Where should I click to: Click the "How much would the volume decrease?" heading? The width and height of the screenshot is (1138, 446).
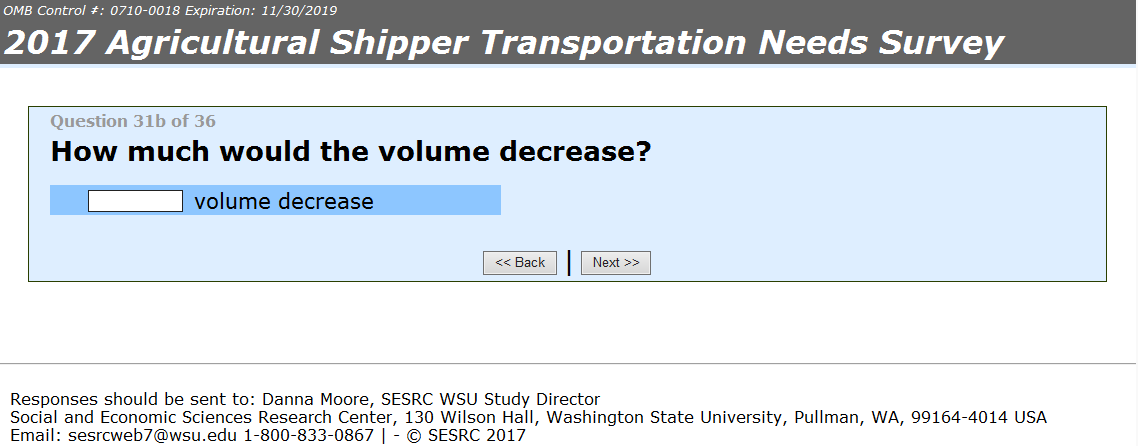click(x=351, y=153)
